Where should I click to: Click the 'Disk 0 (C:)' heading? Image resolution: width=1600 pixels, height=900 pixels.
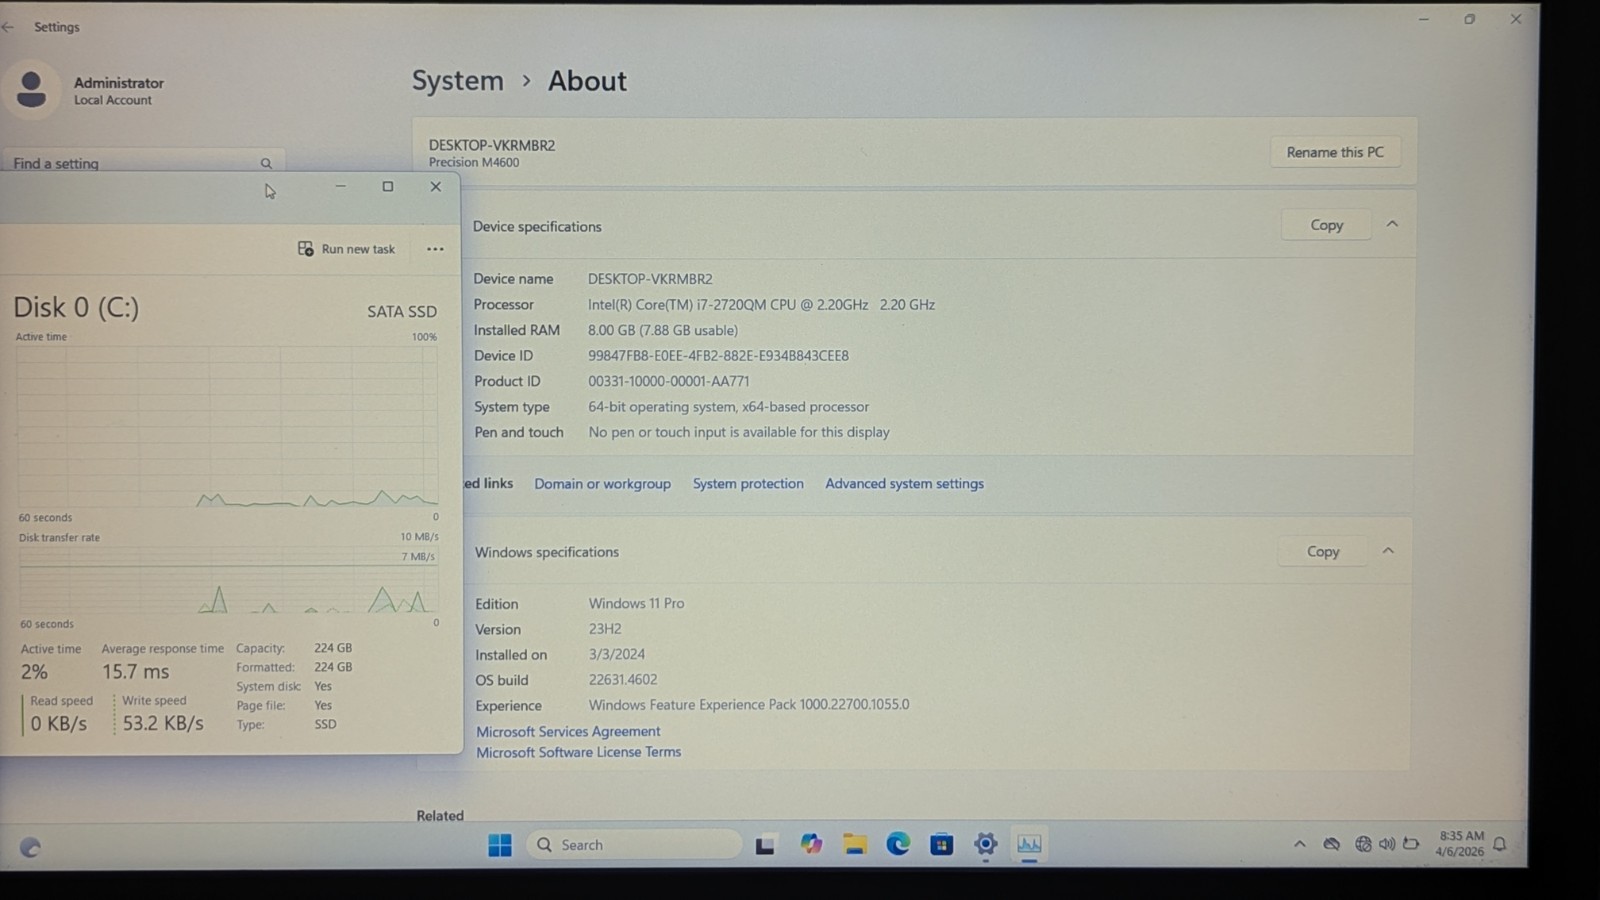pyautogui.click(x=76, y=308)
